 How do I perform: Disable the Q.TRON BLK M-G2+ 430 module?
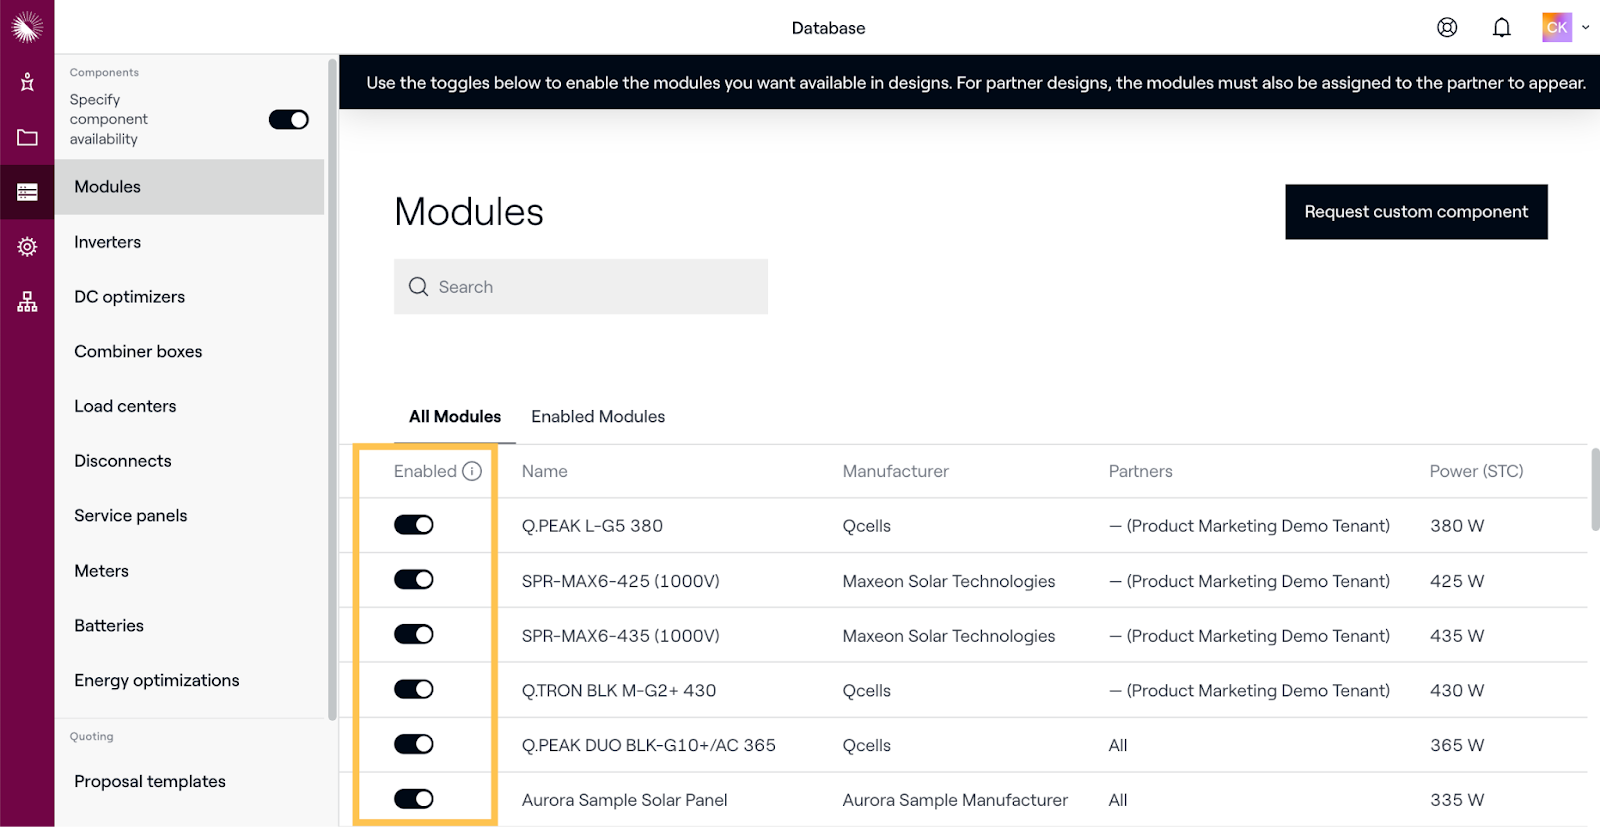(413, 689)
